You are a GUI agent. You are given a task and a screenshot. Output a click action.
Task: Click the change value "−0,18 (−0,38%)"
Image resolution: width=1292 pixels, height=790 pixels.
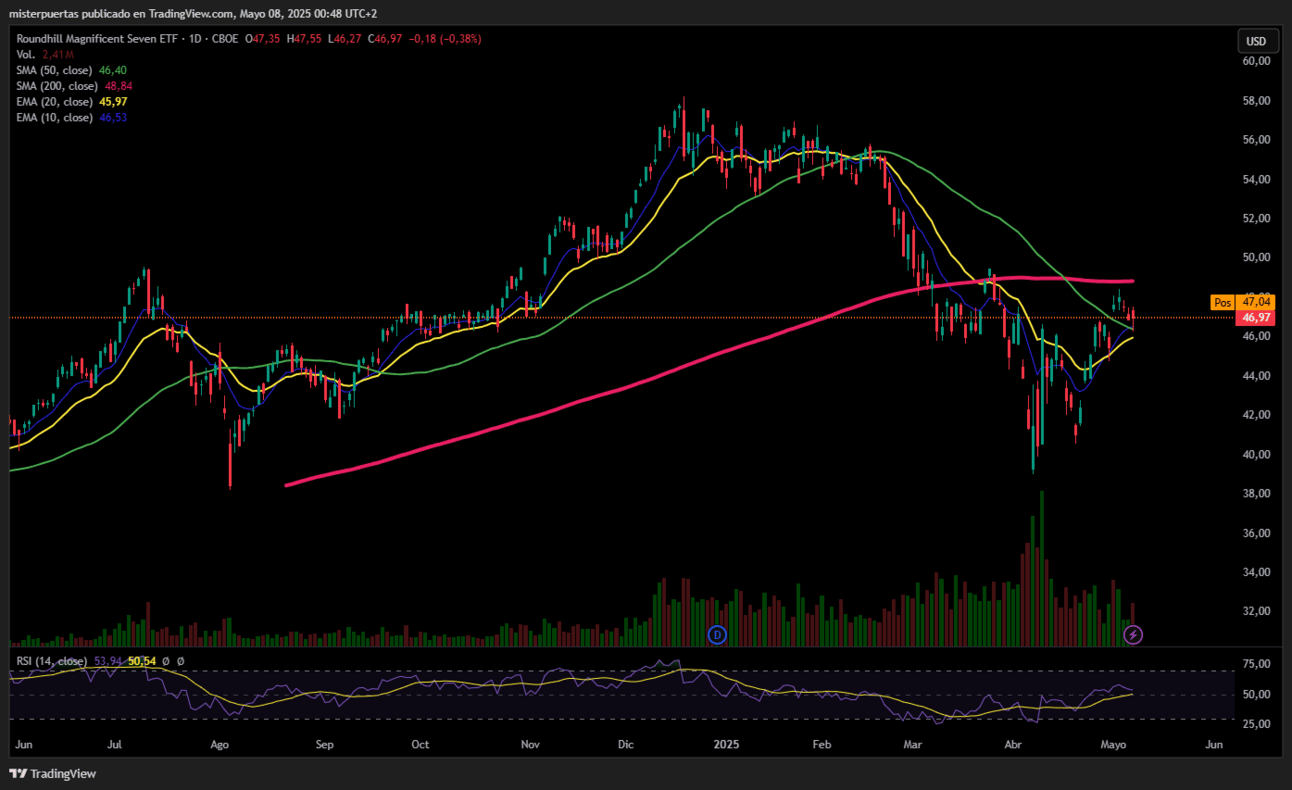(445, 39)
